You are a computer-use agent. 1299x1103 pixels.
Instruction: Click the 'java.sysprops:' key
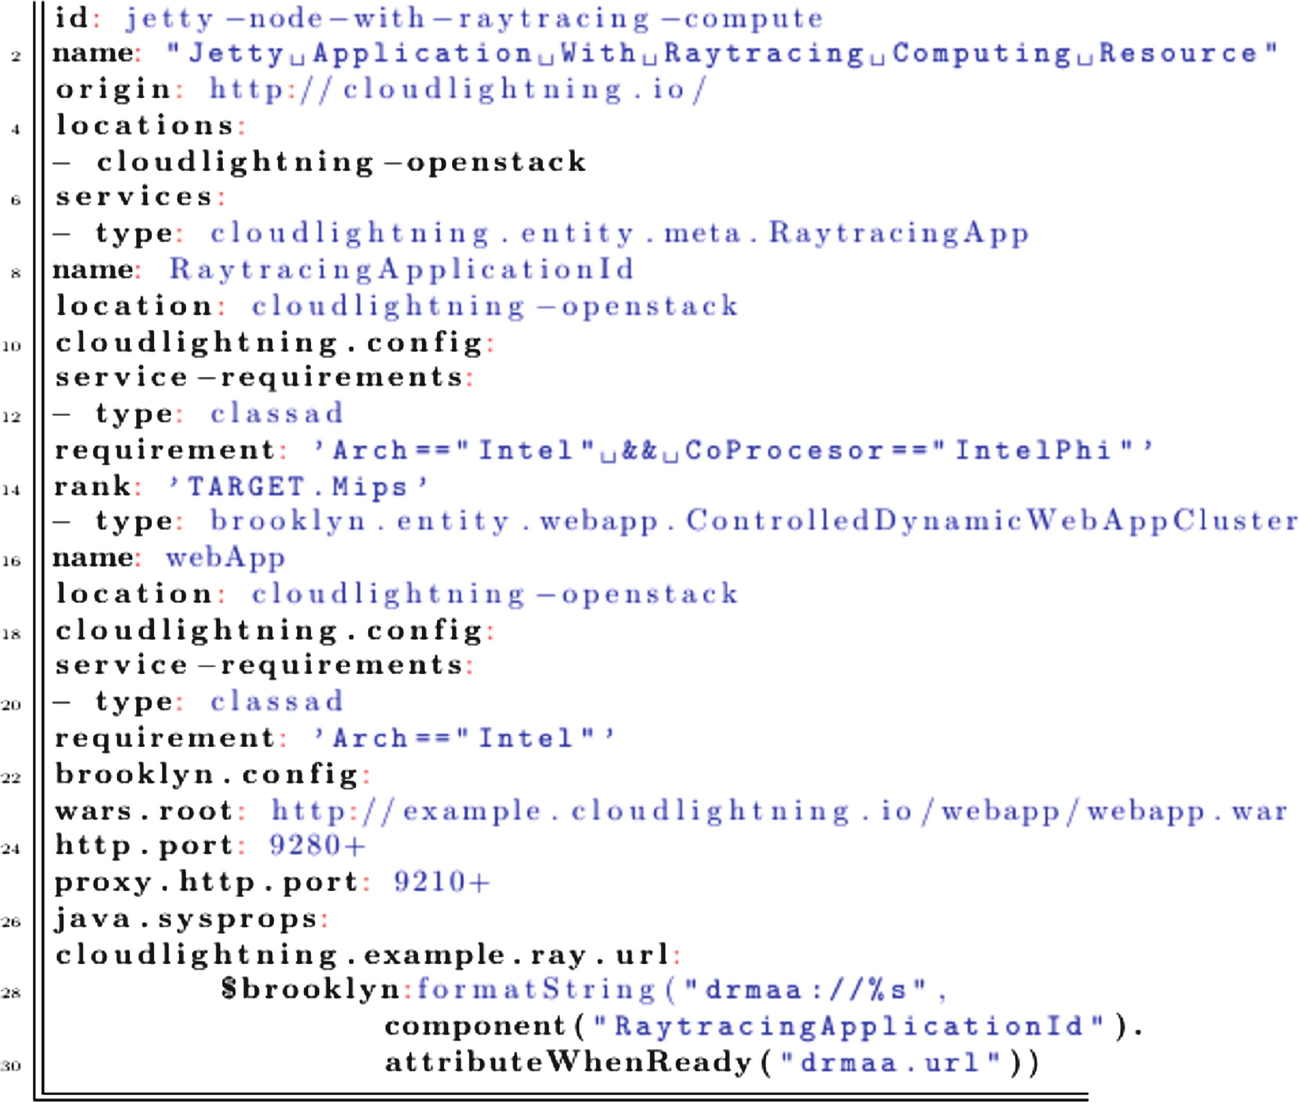(x=191, y=918)
